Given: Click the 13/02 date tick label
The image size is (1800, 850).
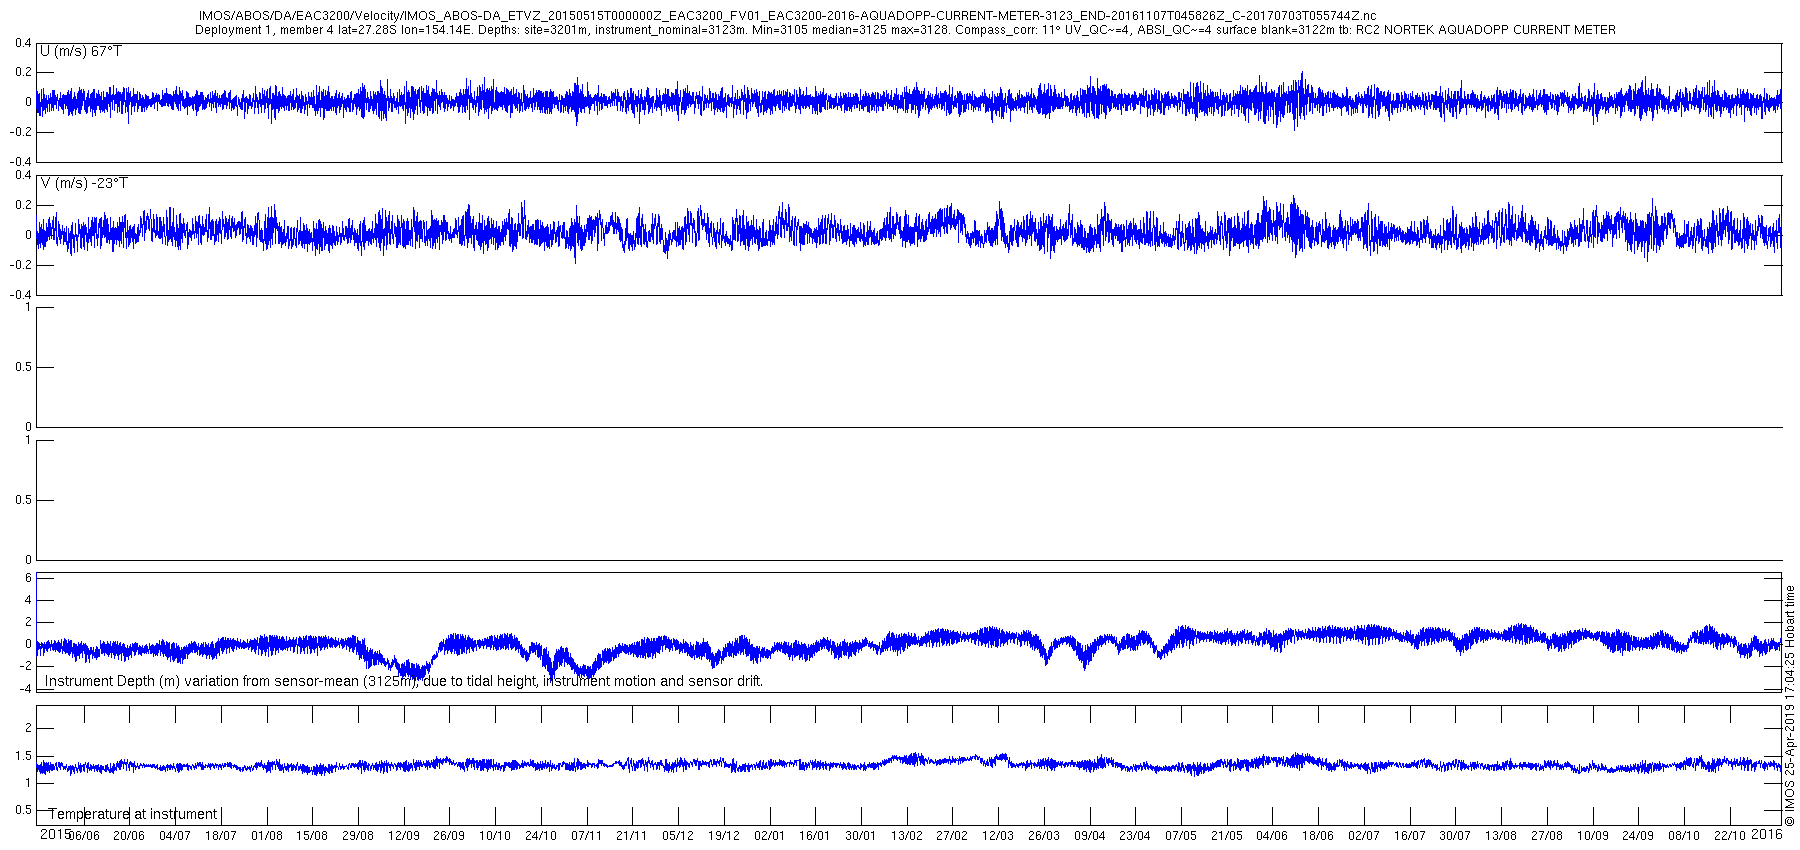Looking at the screenshot, I should [x=907, y=836].
